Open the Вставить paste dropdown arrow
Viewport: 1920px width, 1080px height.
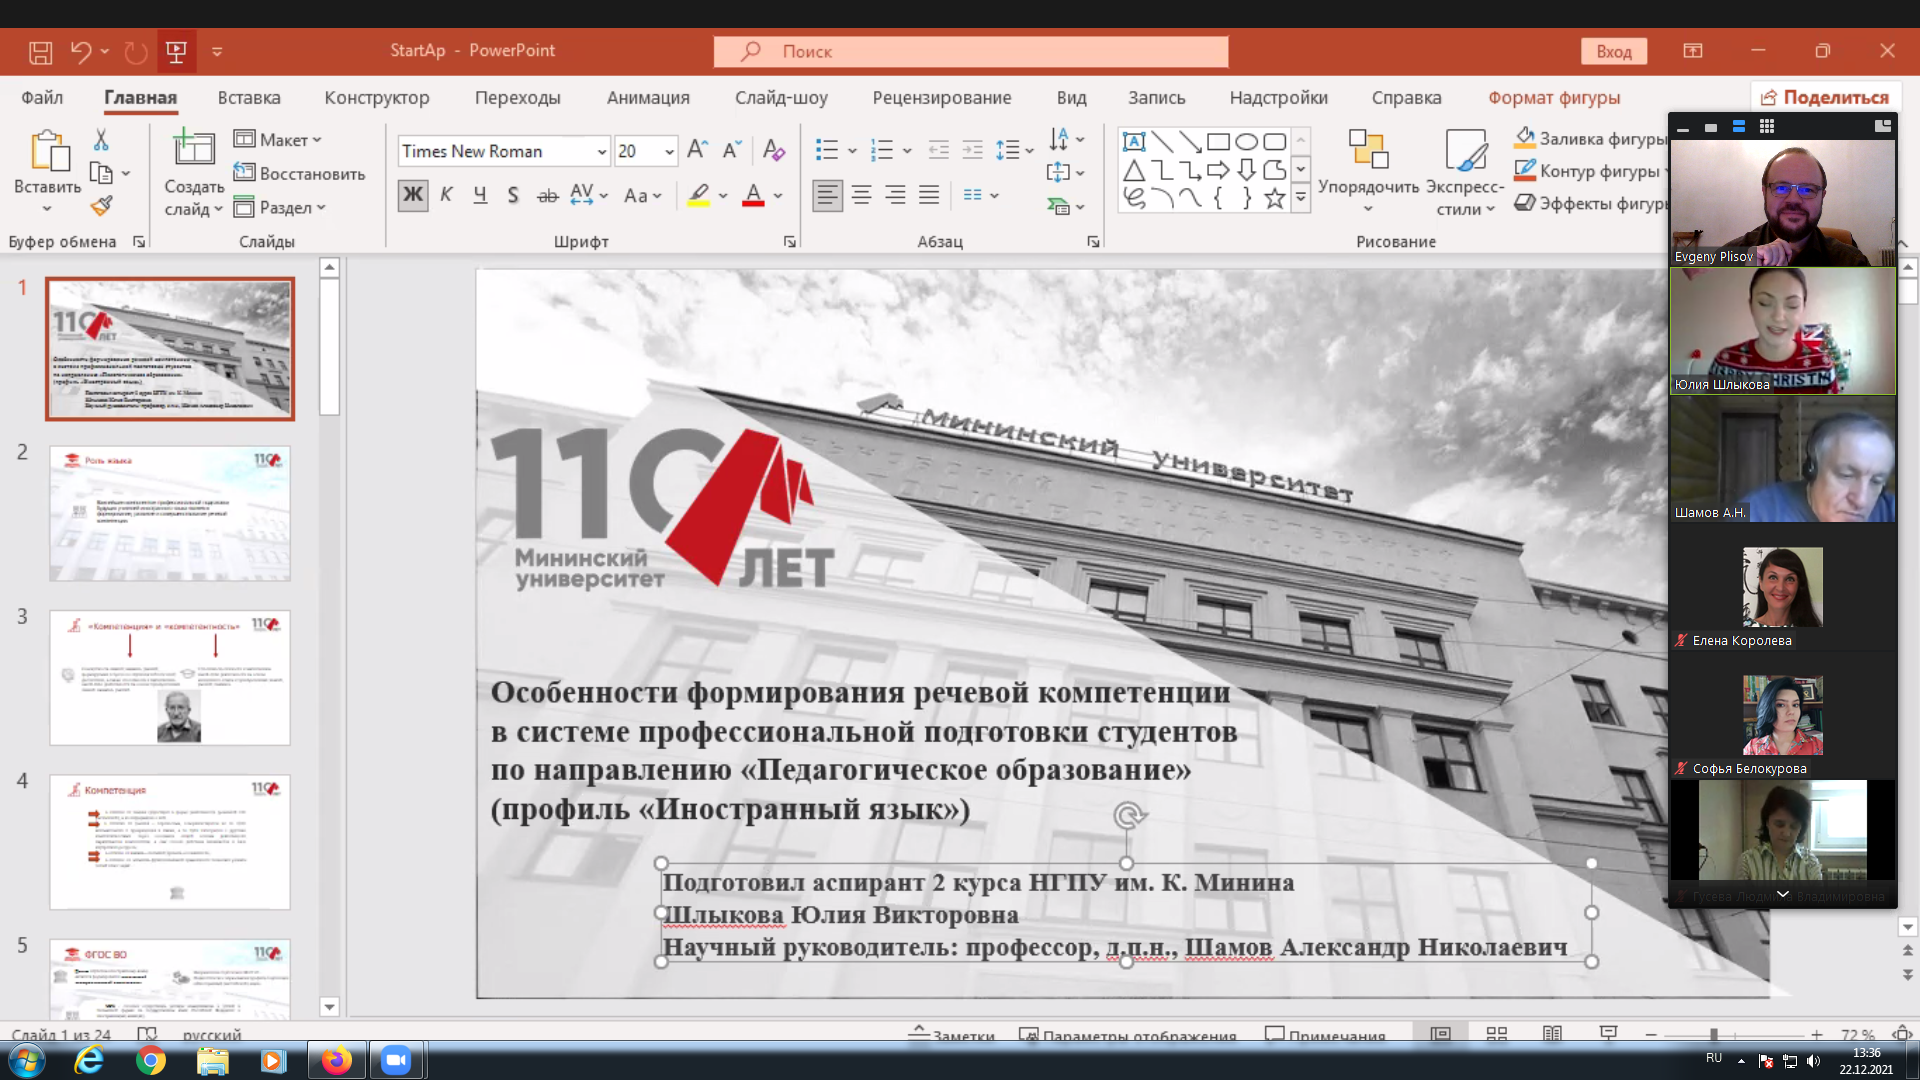coord(47,209)
